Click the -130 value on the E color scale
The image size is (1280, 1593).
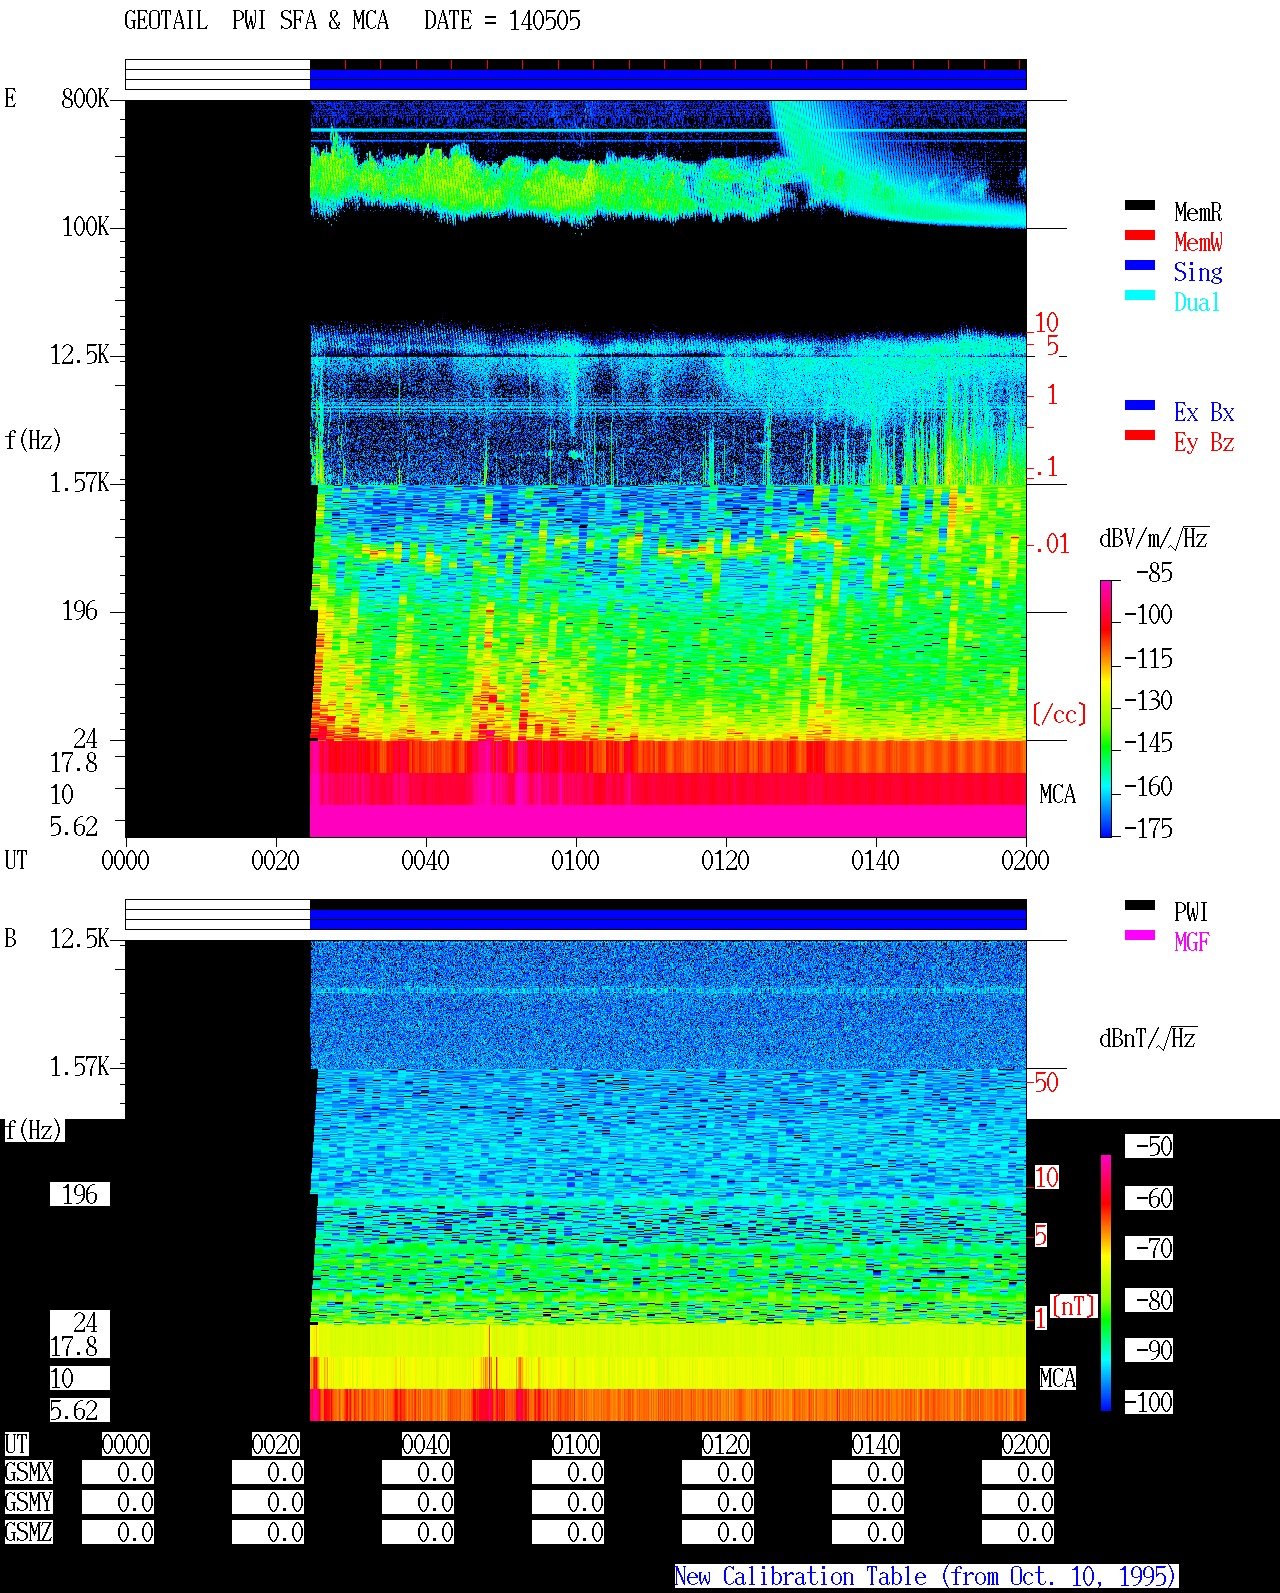[1148, 700]
